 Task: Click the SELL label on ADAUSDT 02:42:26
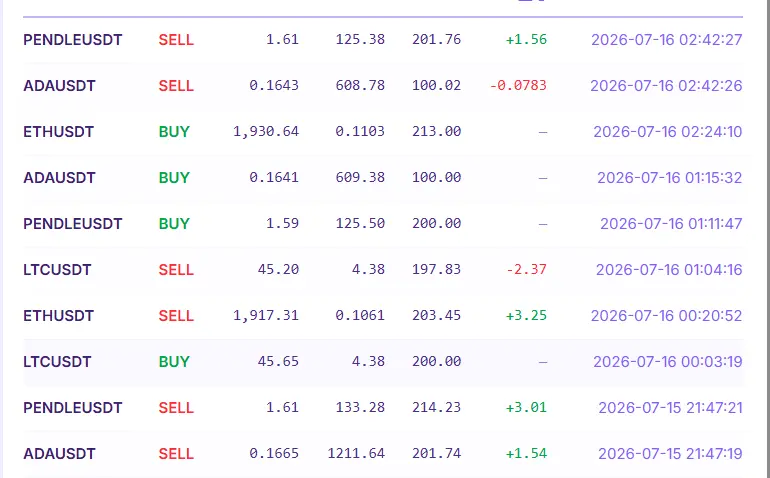coord(176,85)
